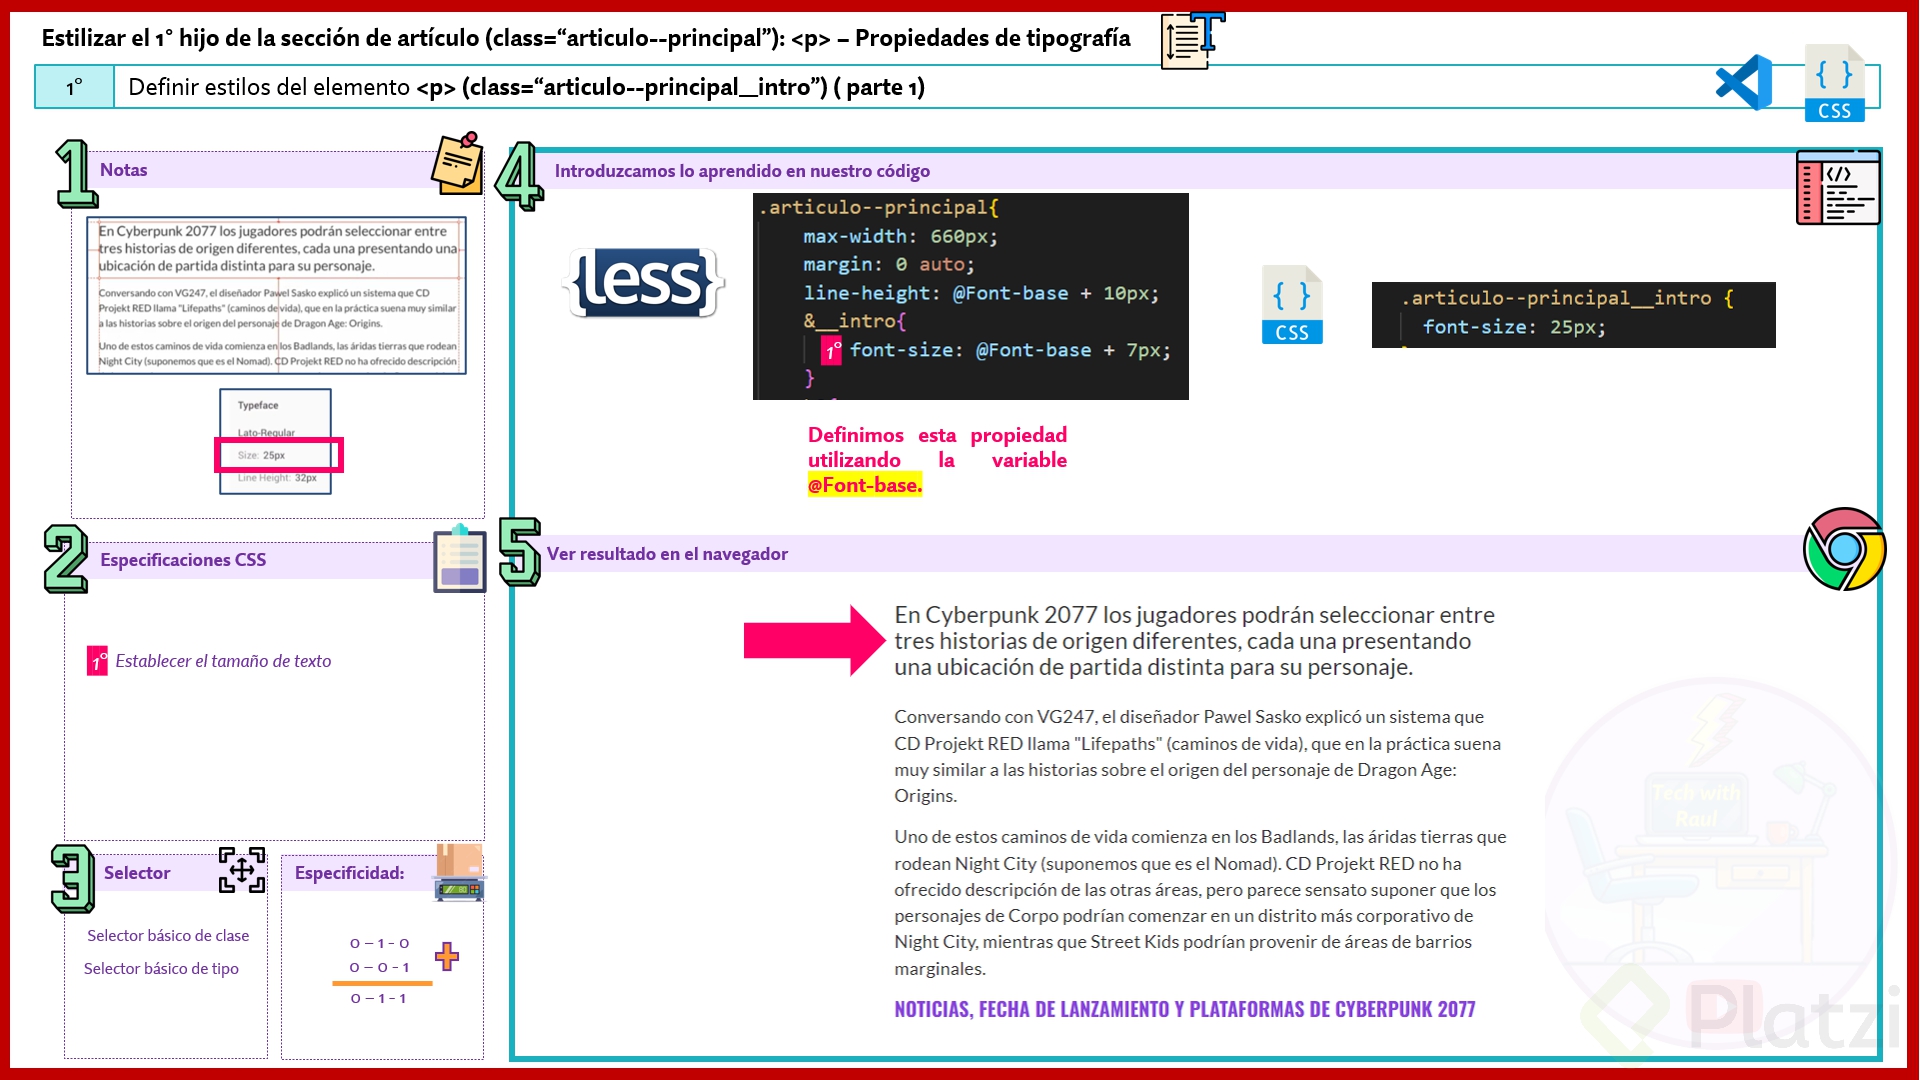This screenshot has width=1920, height=1080.
Task: Click the CSS file icon in header
Action: pyautogui.click(x=1834, y=83)
